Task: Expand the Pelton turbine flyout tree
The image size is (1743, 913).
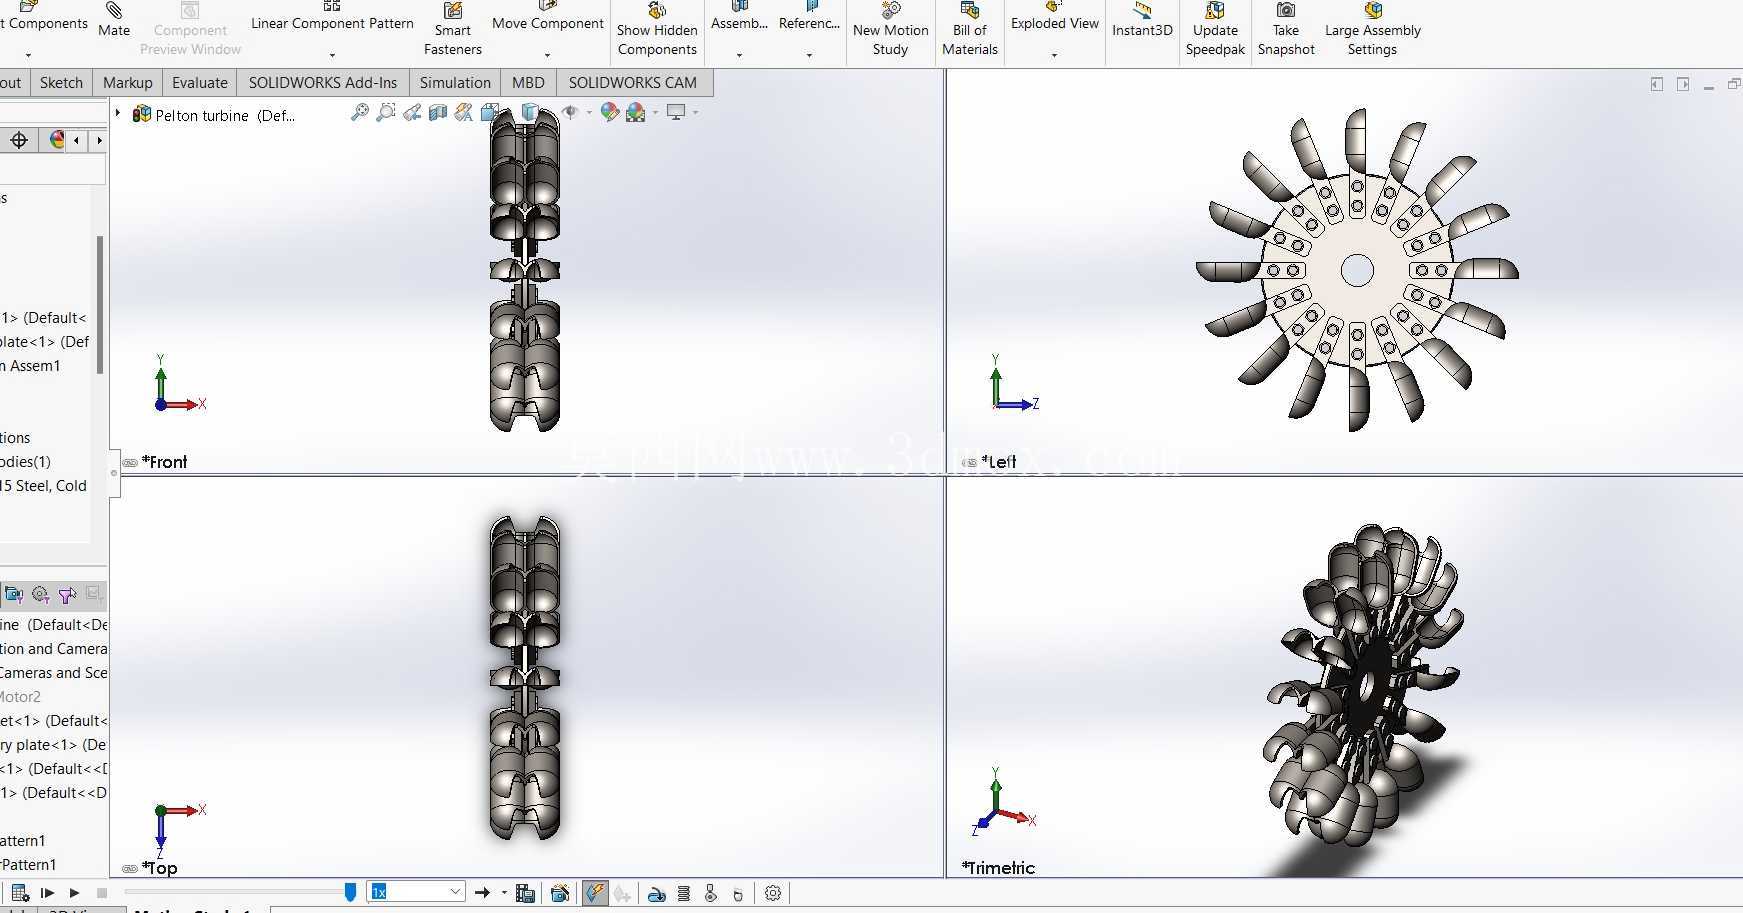Action: [118, 114]
